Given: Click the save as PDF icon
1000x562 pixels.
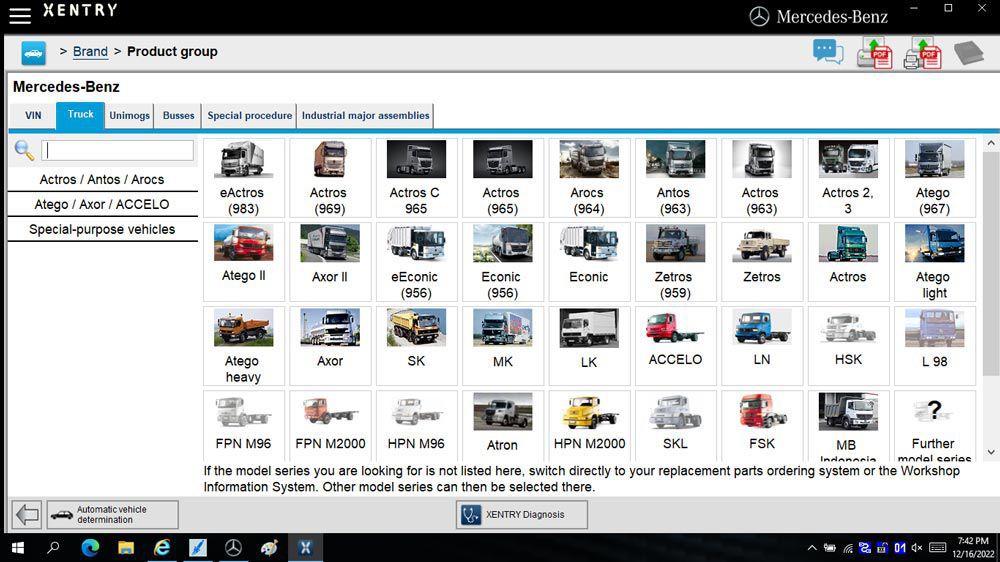Looking at the screenshot, I should pos(874,53).
